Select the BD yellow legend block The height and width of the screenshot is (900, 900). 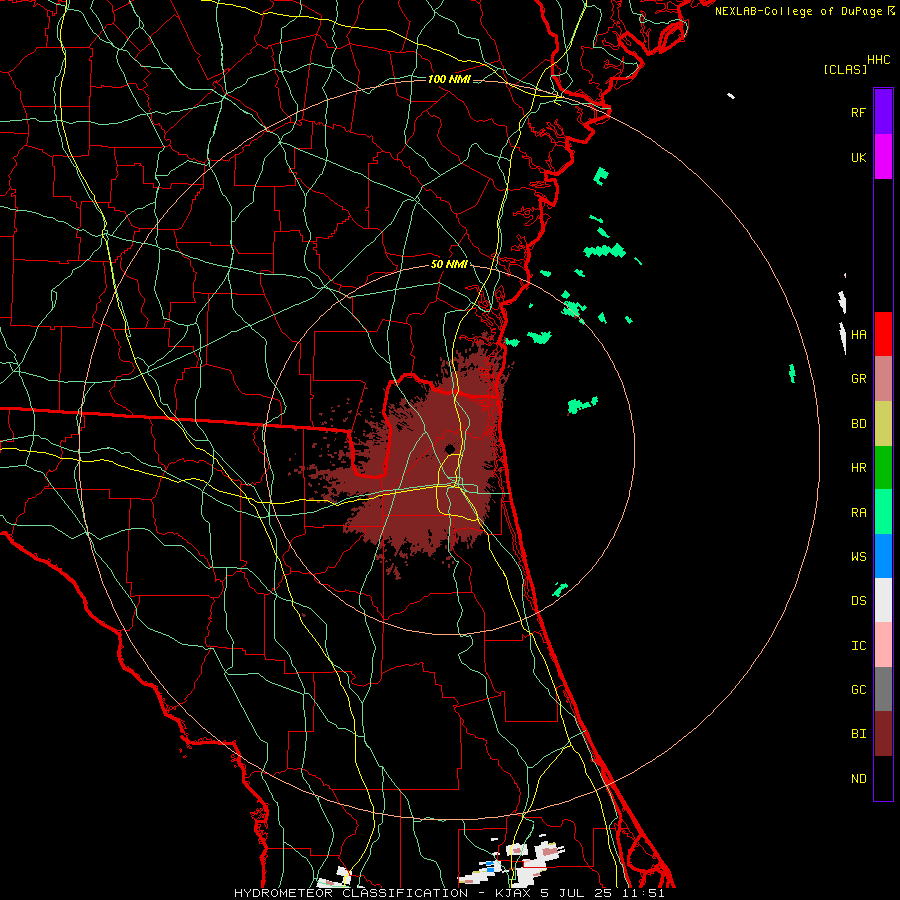pos(883,423)
